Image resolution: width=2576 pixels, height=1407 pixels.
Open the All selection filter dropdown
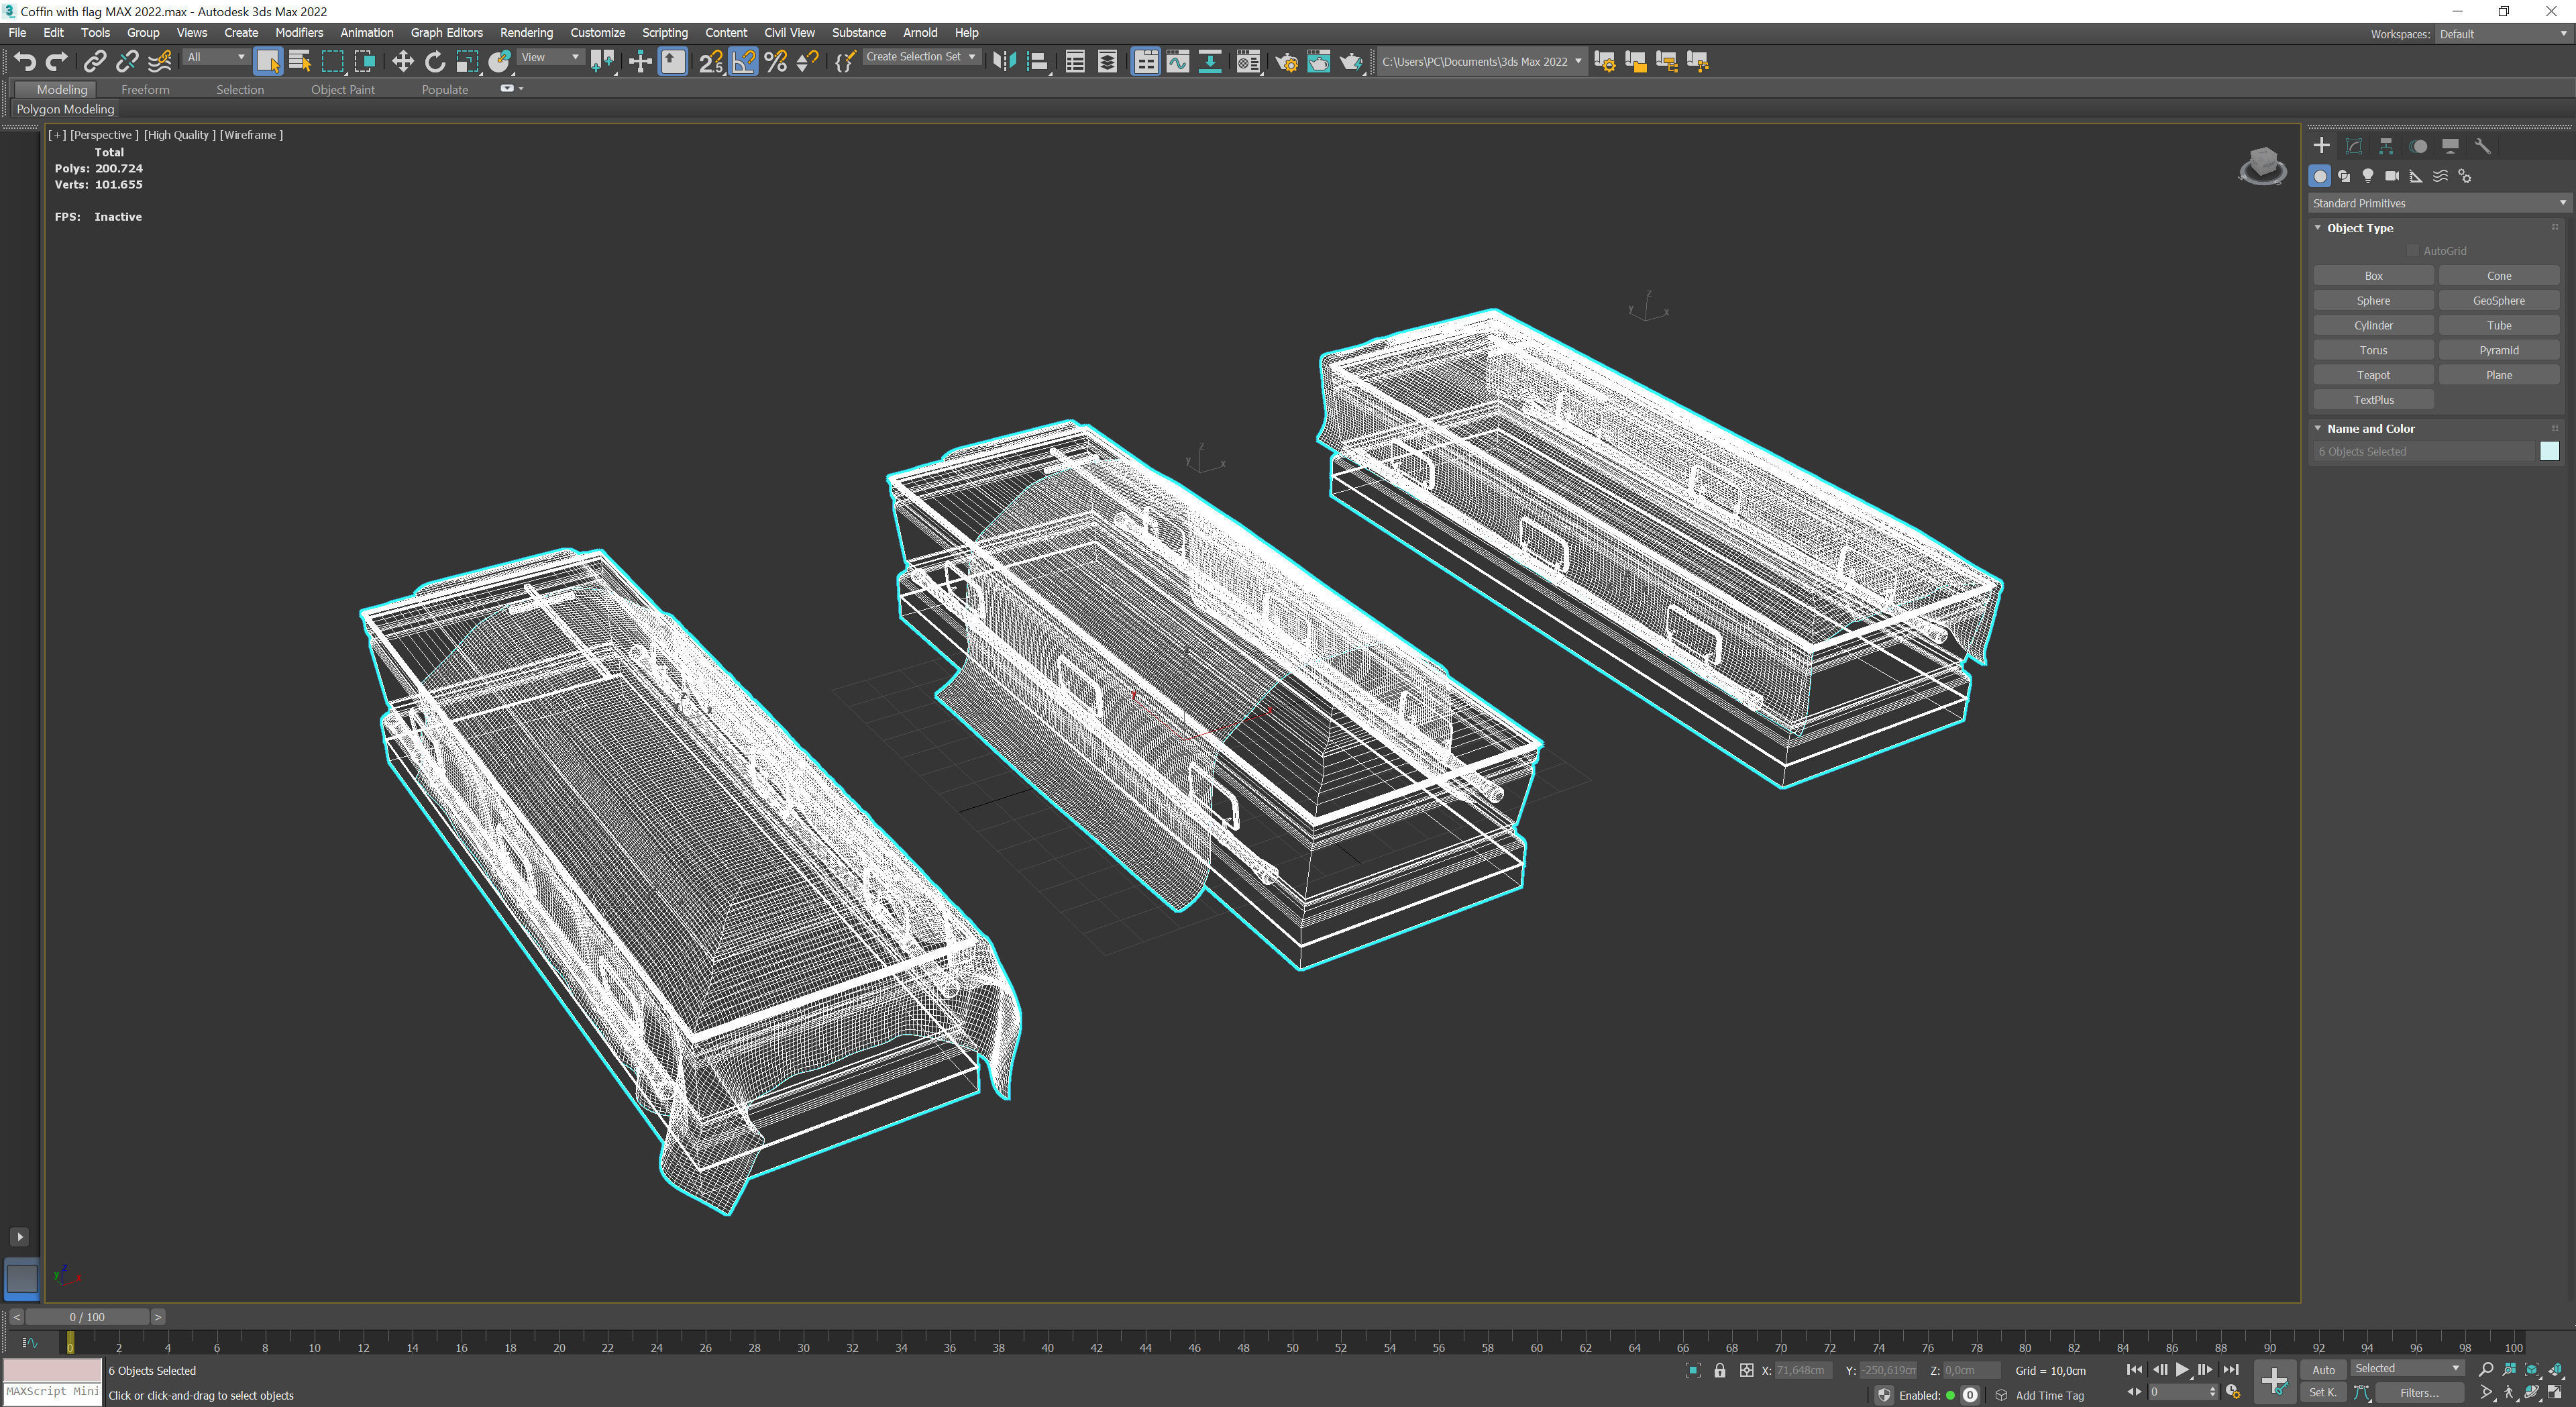click(216, 58)
